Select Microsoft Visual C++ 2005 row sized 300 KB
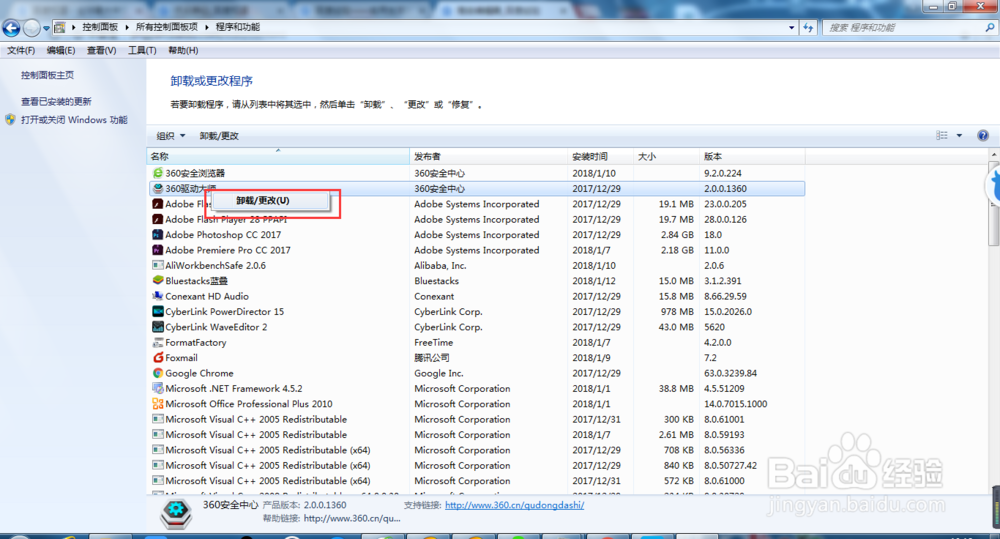 (x=476, y=419)
